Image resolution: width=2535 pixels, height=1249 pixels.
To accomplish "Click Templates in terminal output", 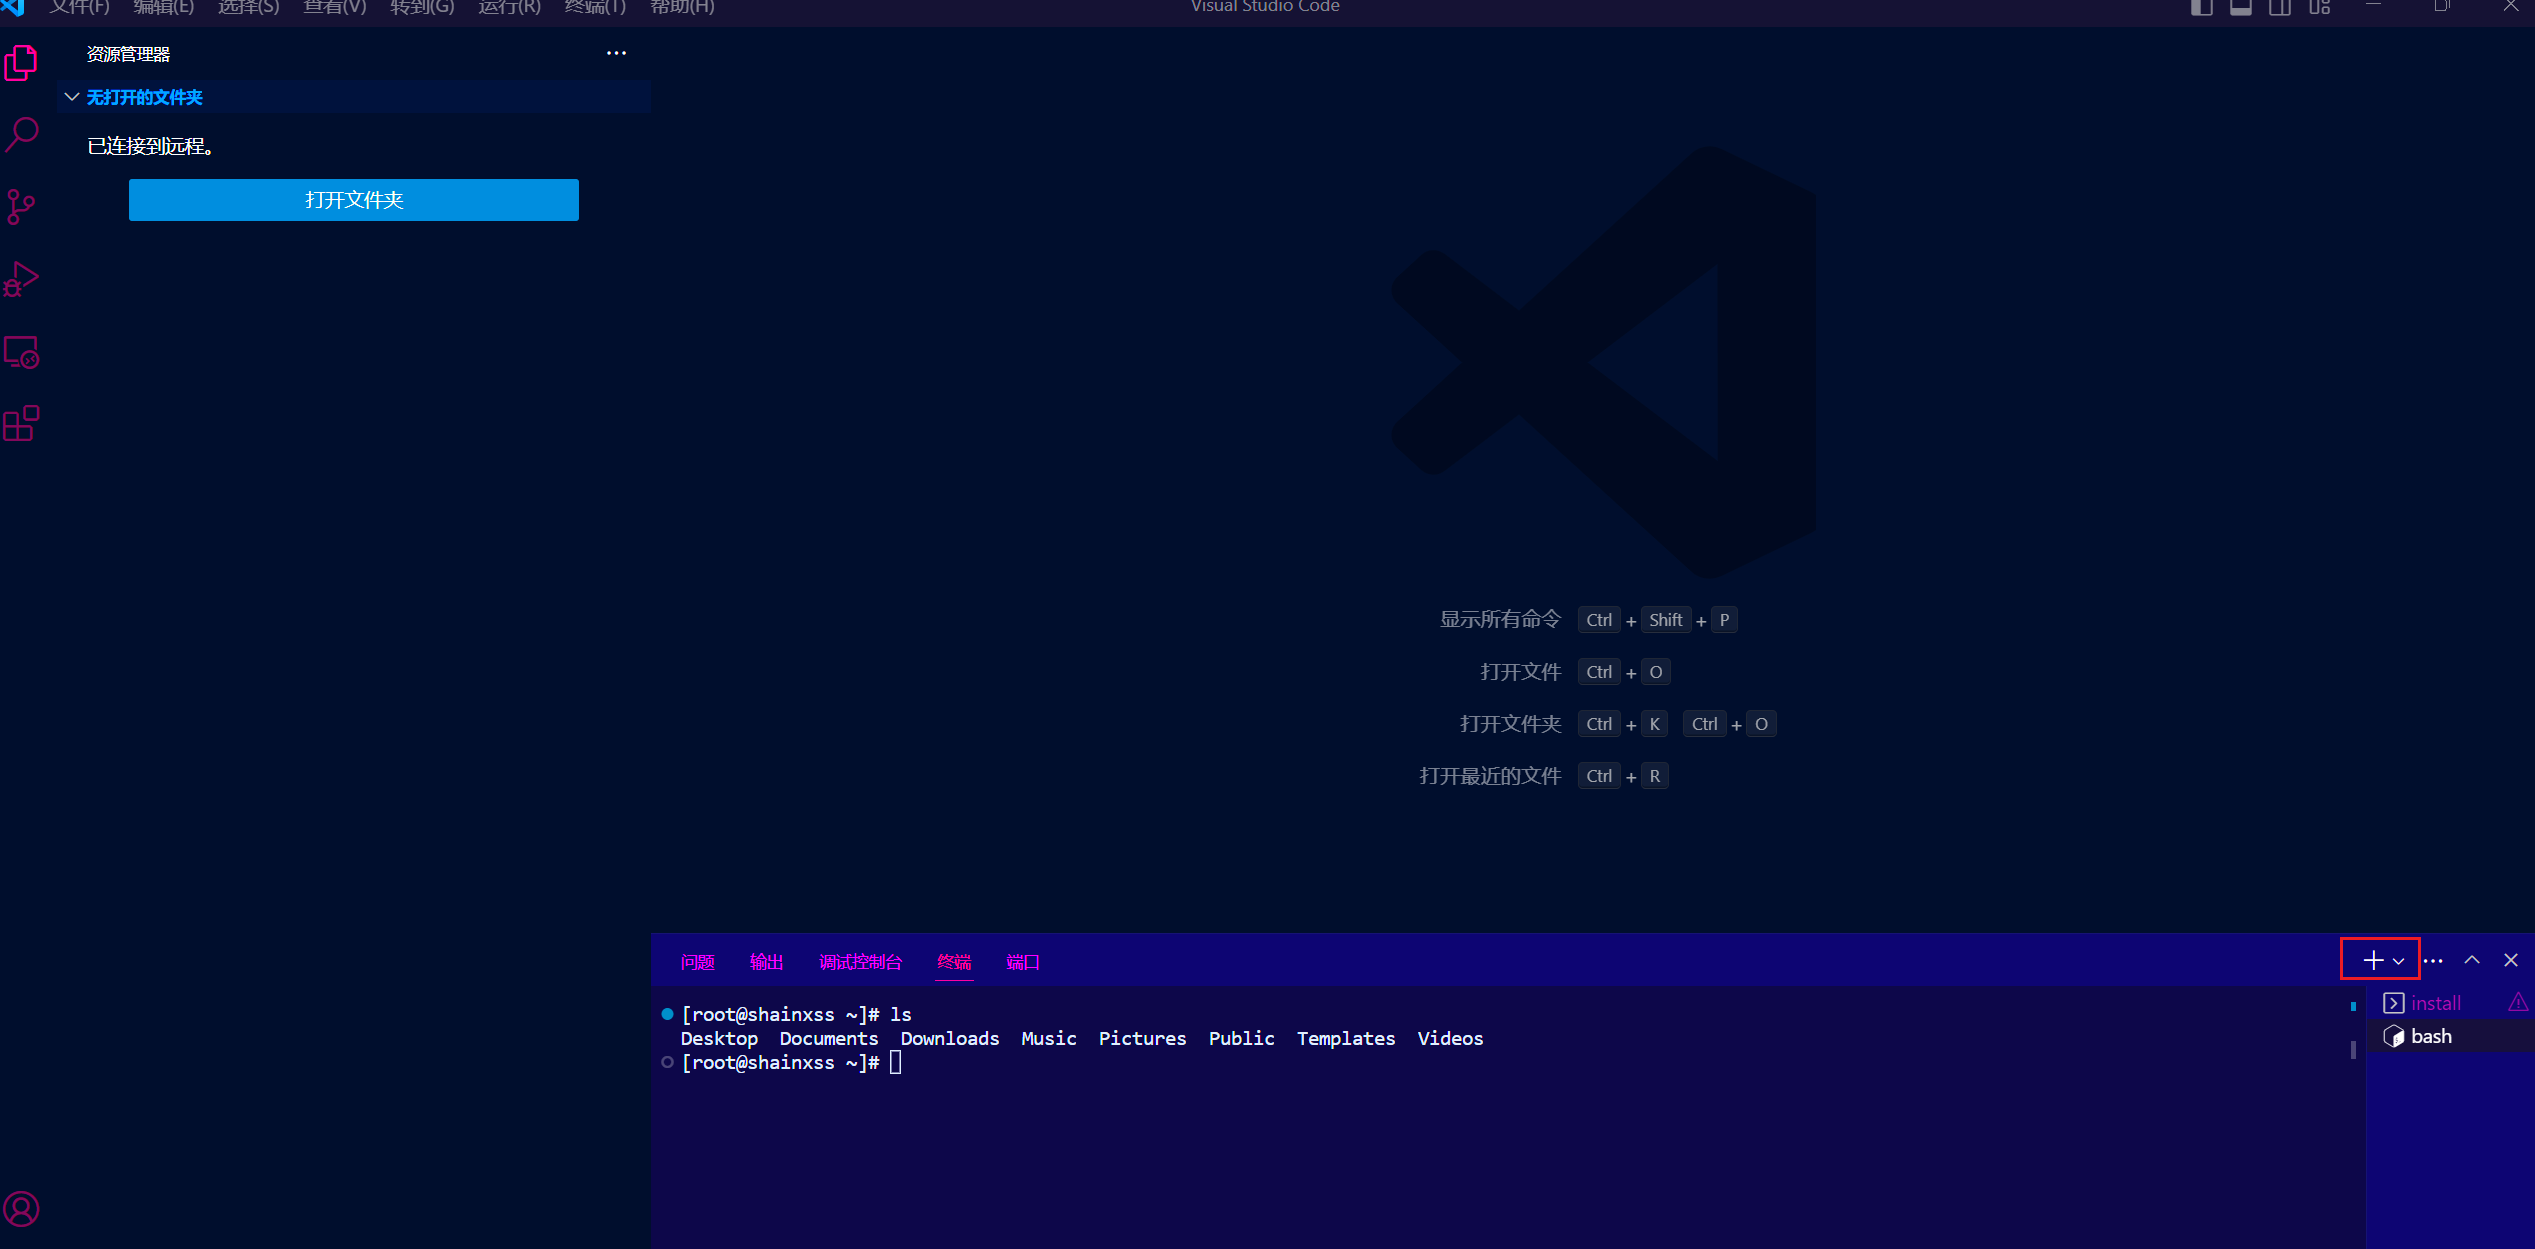I will (x=1346, y=1038).
